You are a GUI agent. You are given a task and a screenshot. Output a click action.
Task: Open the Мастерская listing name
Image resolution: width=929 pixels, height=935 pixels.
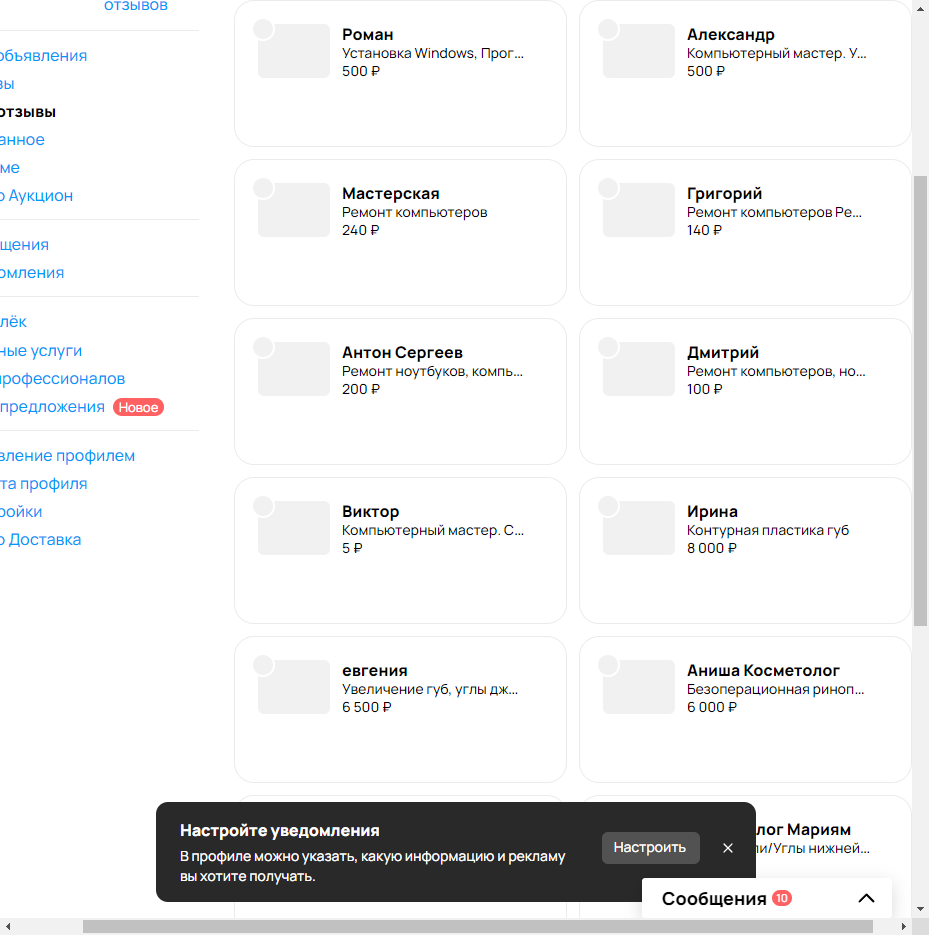pyautogui.click(x=391, y=194)
